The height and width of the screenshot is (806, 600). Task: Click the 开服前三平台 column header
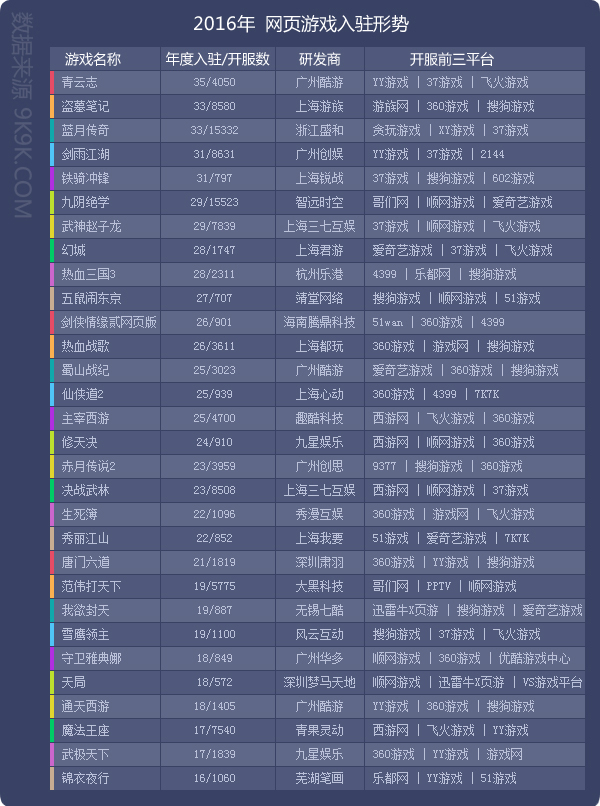[x=451, y=60]
